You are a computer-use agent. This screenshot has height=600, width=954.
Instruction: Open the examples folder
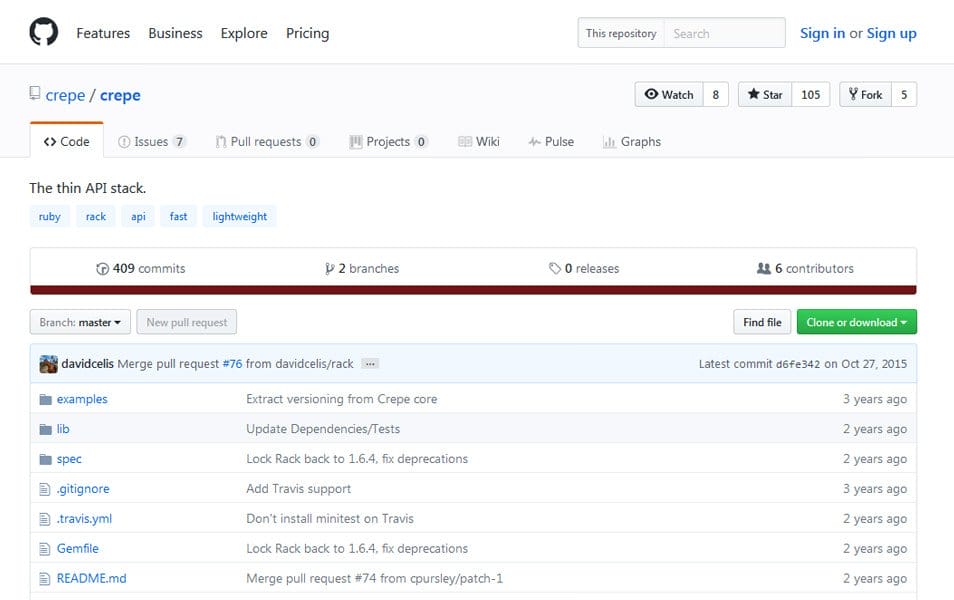(x=82, y=399)
